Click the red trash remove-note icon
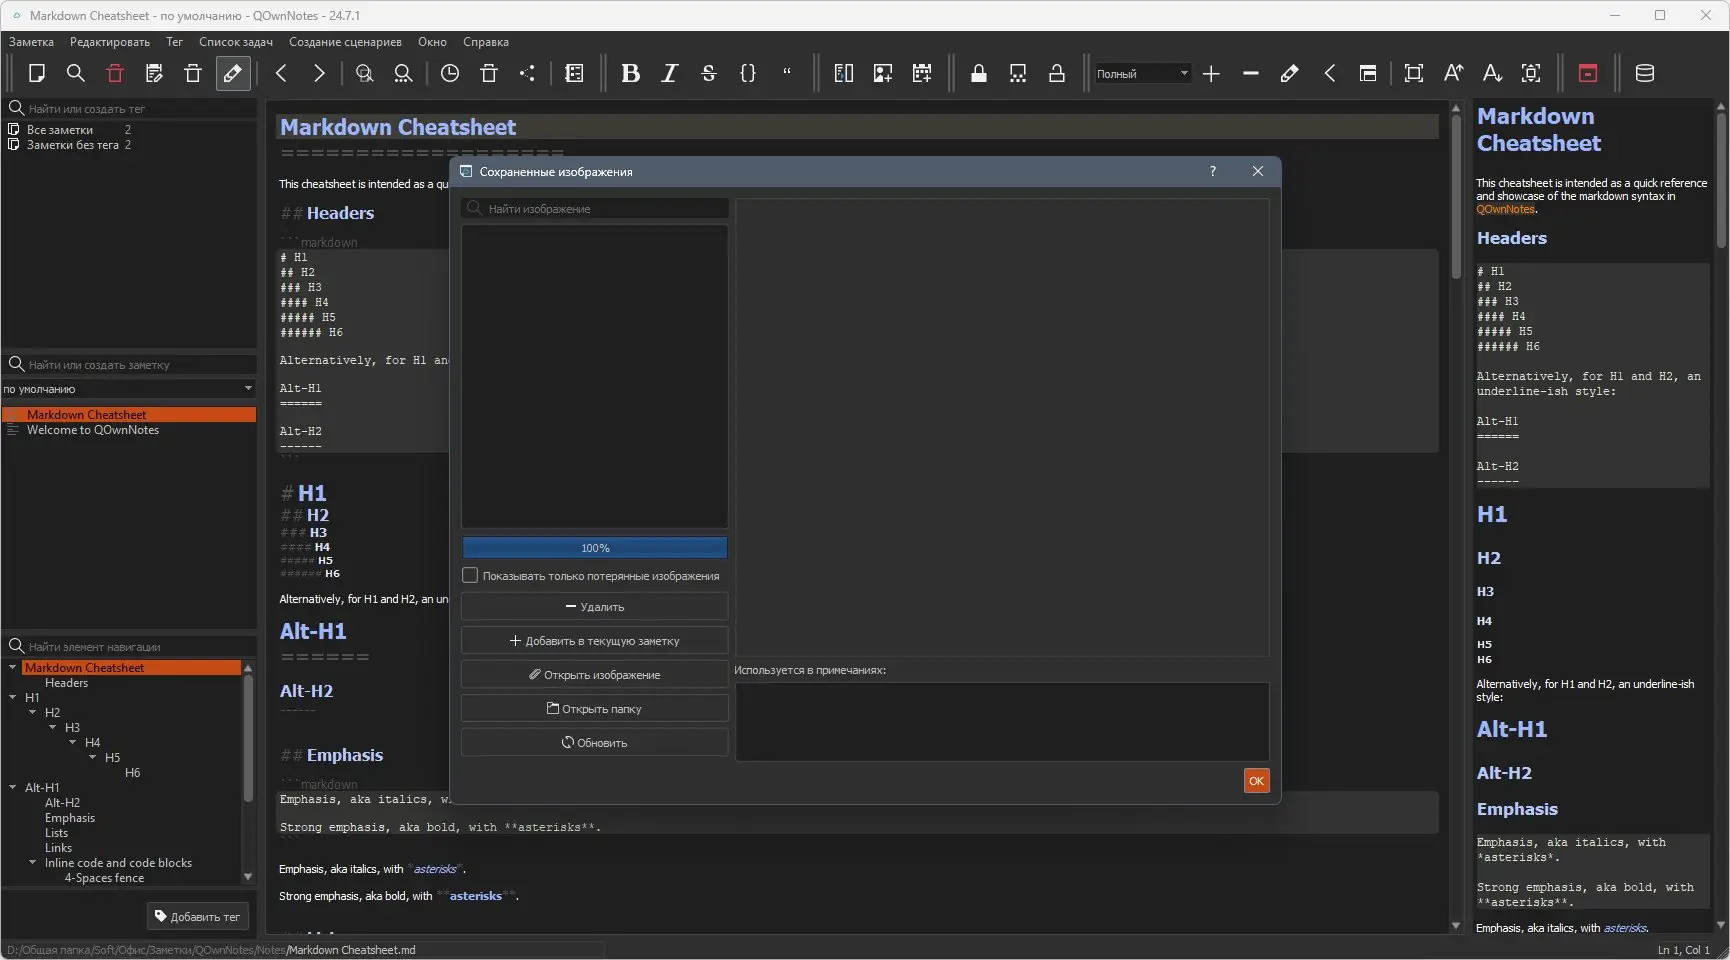The height and width of the screenshot is (960, 1730). pos(115,73)
